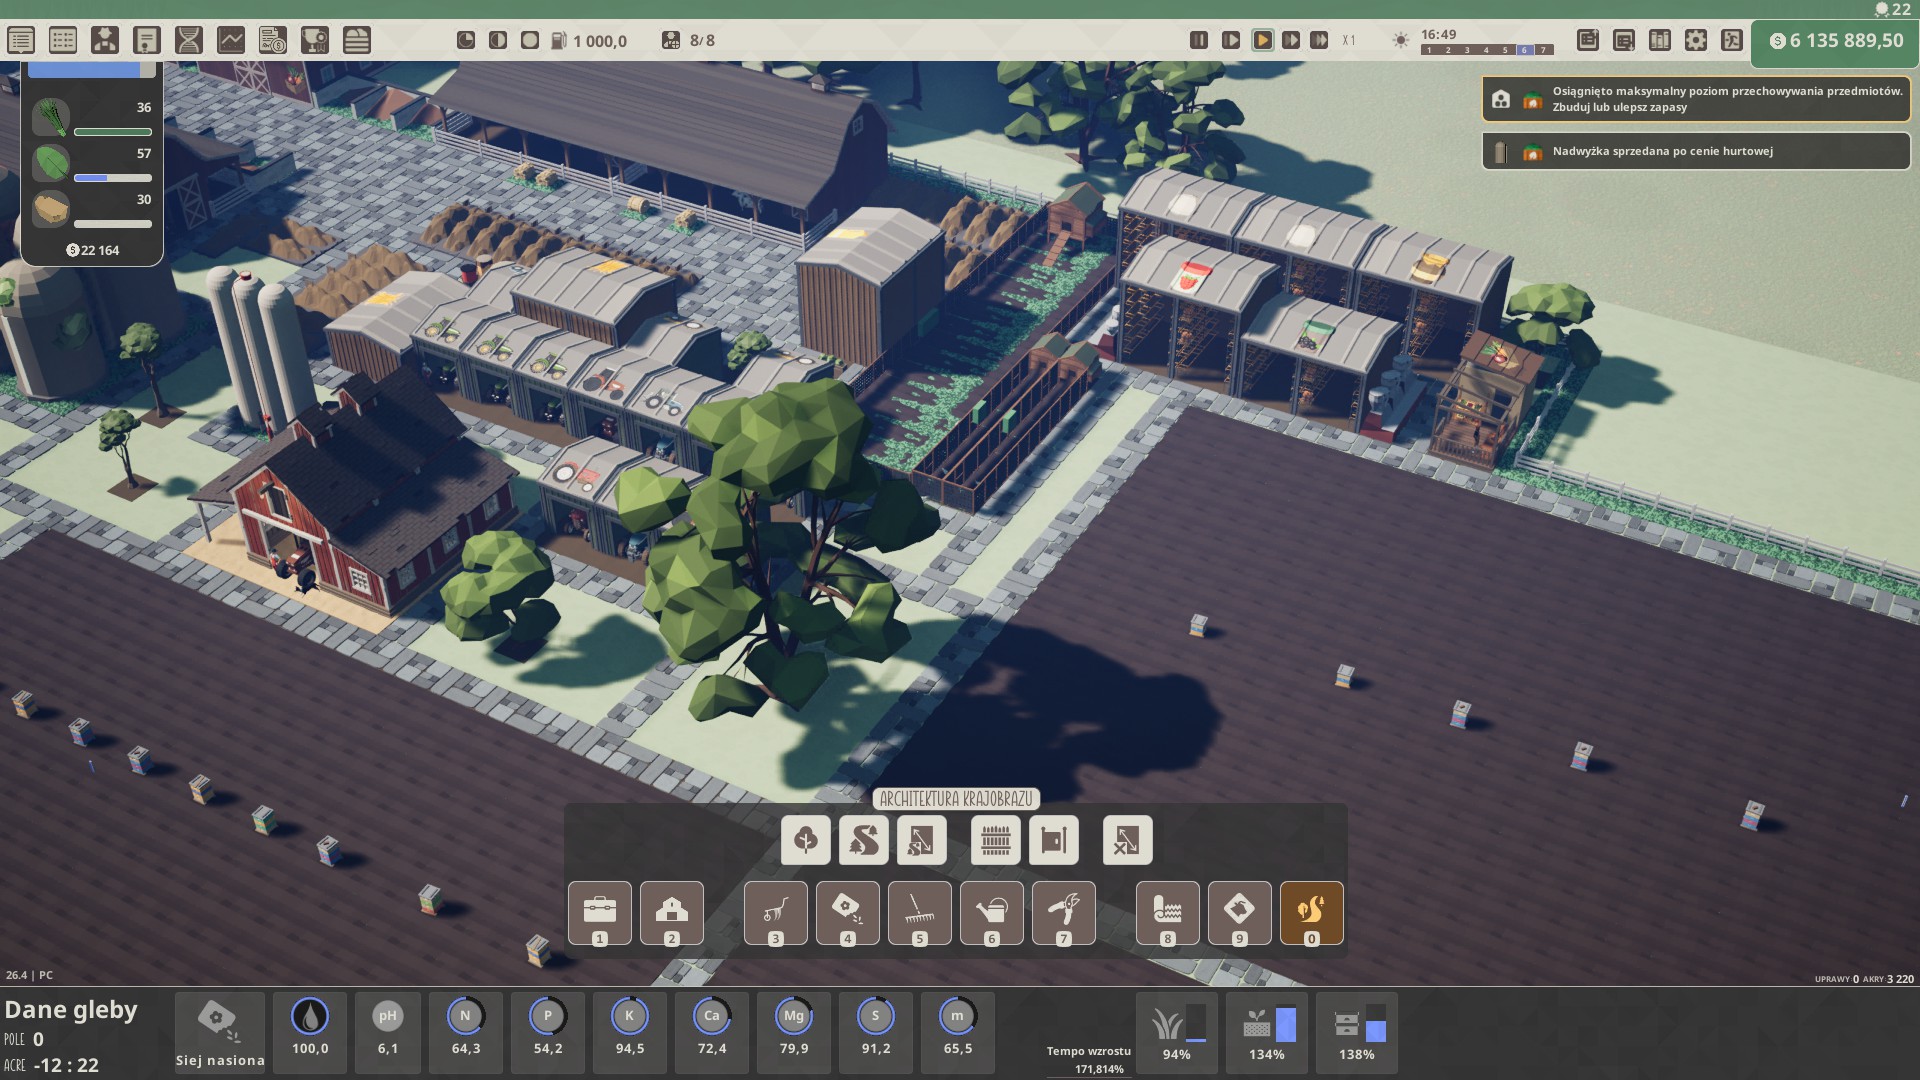Select day 6 in the week bar
This screenshot has width=1920, height=1080.
pos(1523,50)
